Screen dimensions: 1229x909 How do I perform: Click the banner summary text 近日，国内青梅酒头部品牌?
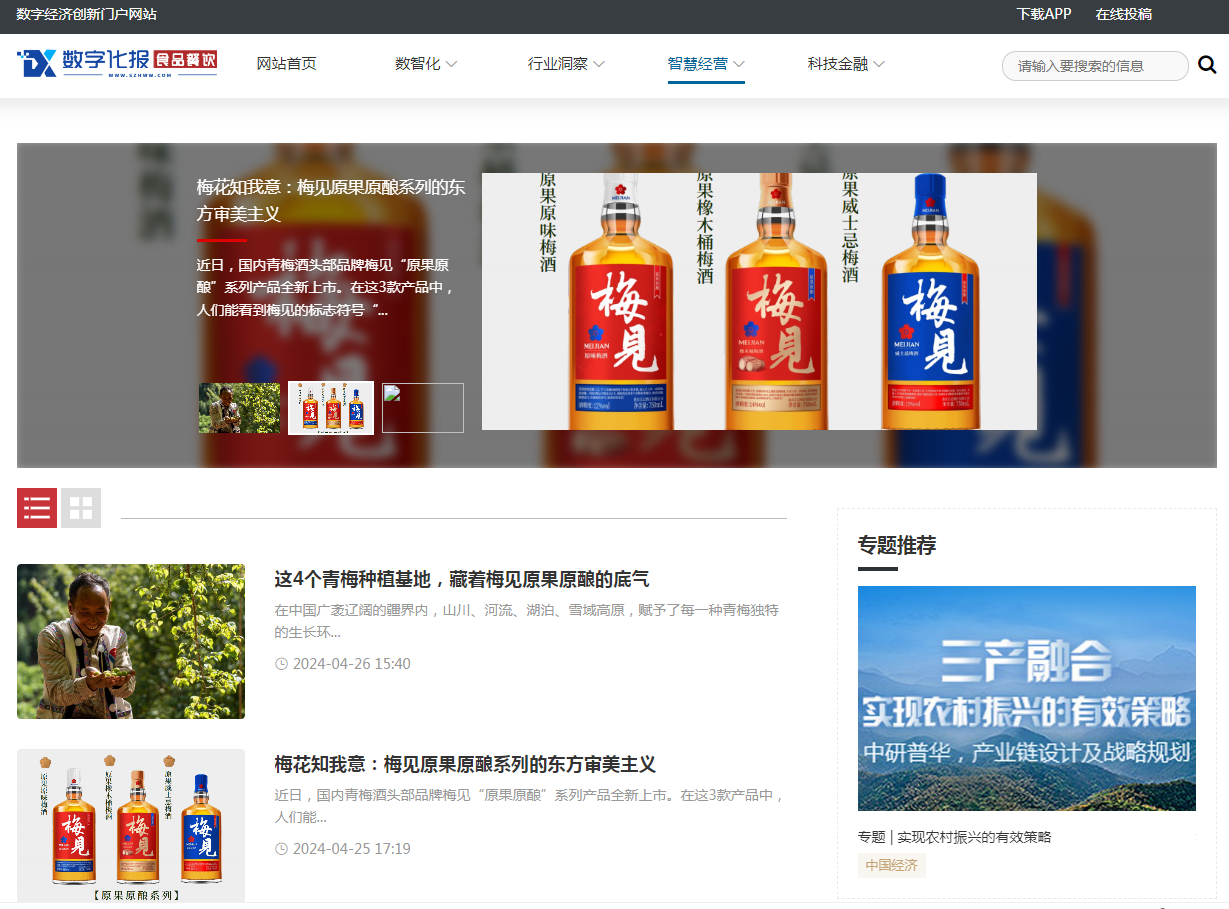click(x=327, y=288)
